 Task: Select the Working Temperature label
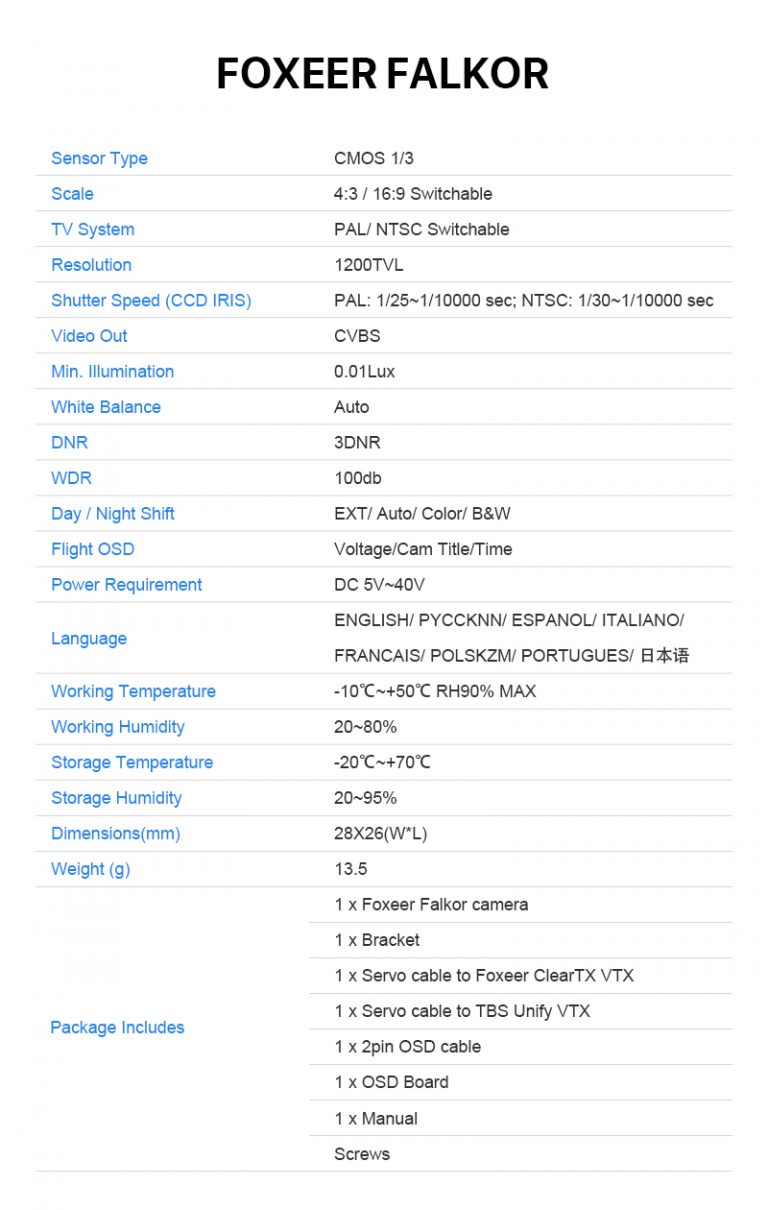coord(133,691)
